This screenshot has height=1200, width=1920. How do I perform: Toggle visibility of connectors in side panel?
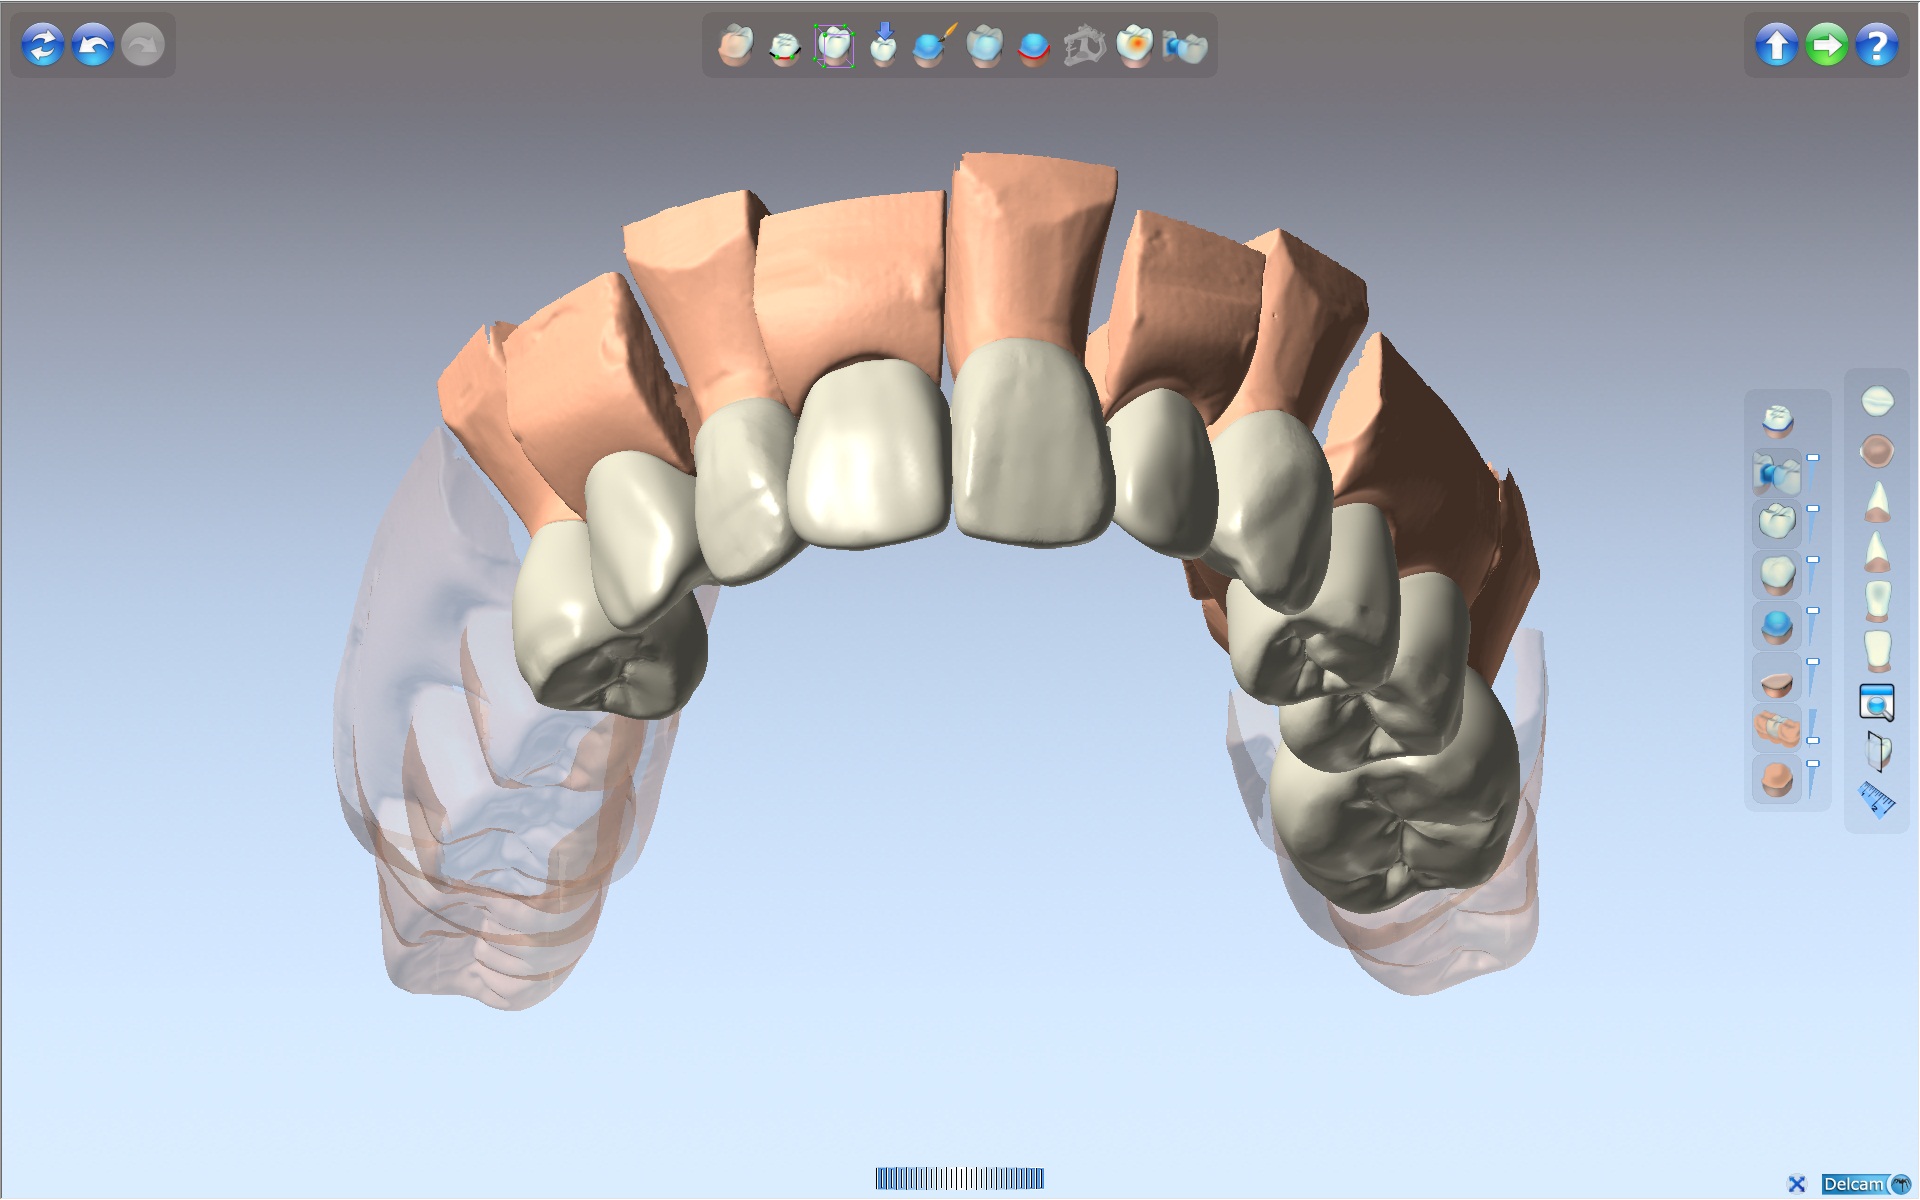[x=1777, y=473]
